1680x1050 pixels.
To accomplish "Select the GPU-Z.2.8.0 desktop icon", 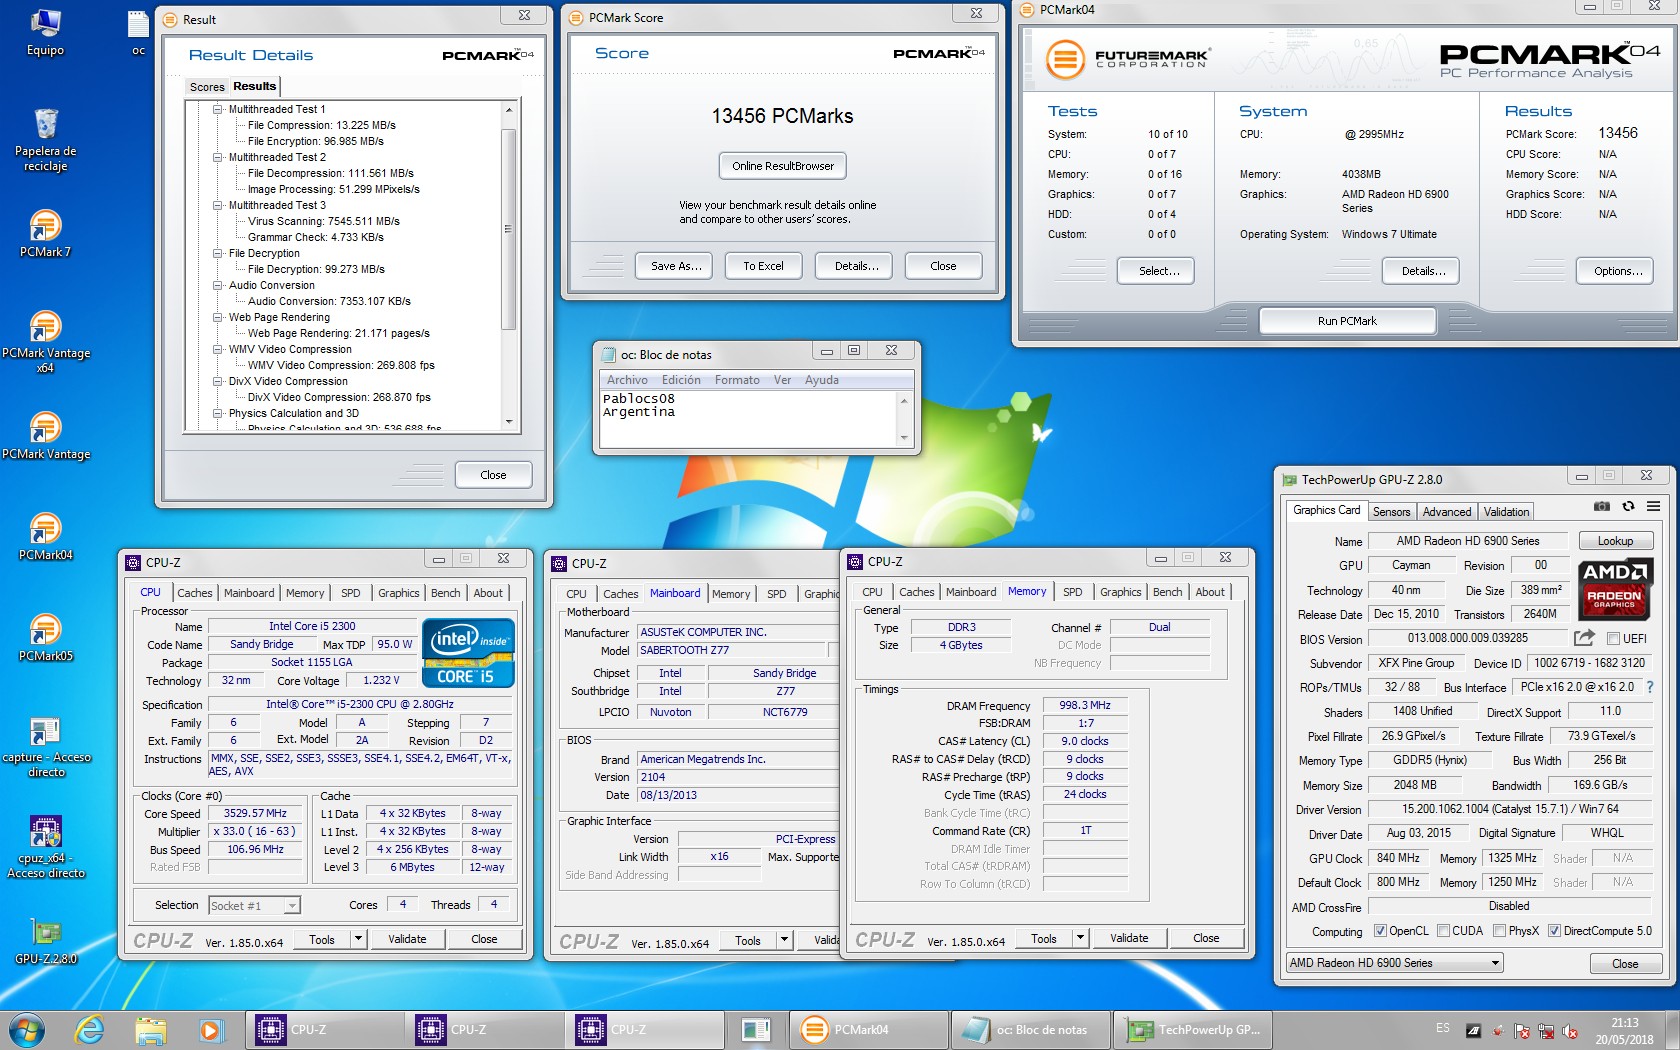I will 45,943.
